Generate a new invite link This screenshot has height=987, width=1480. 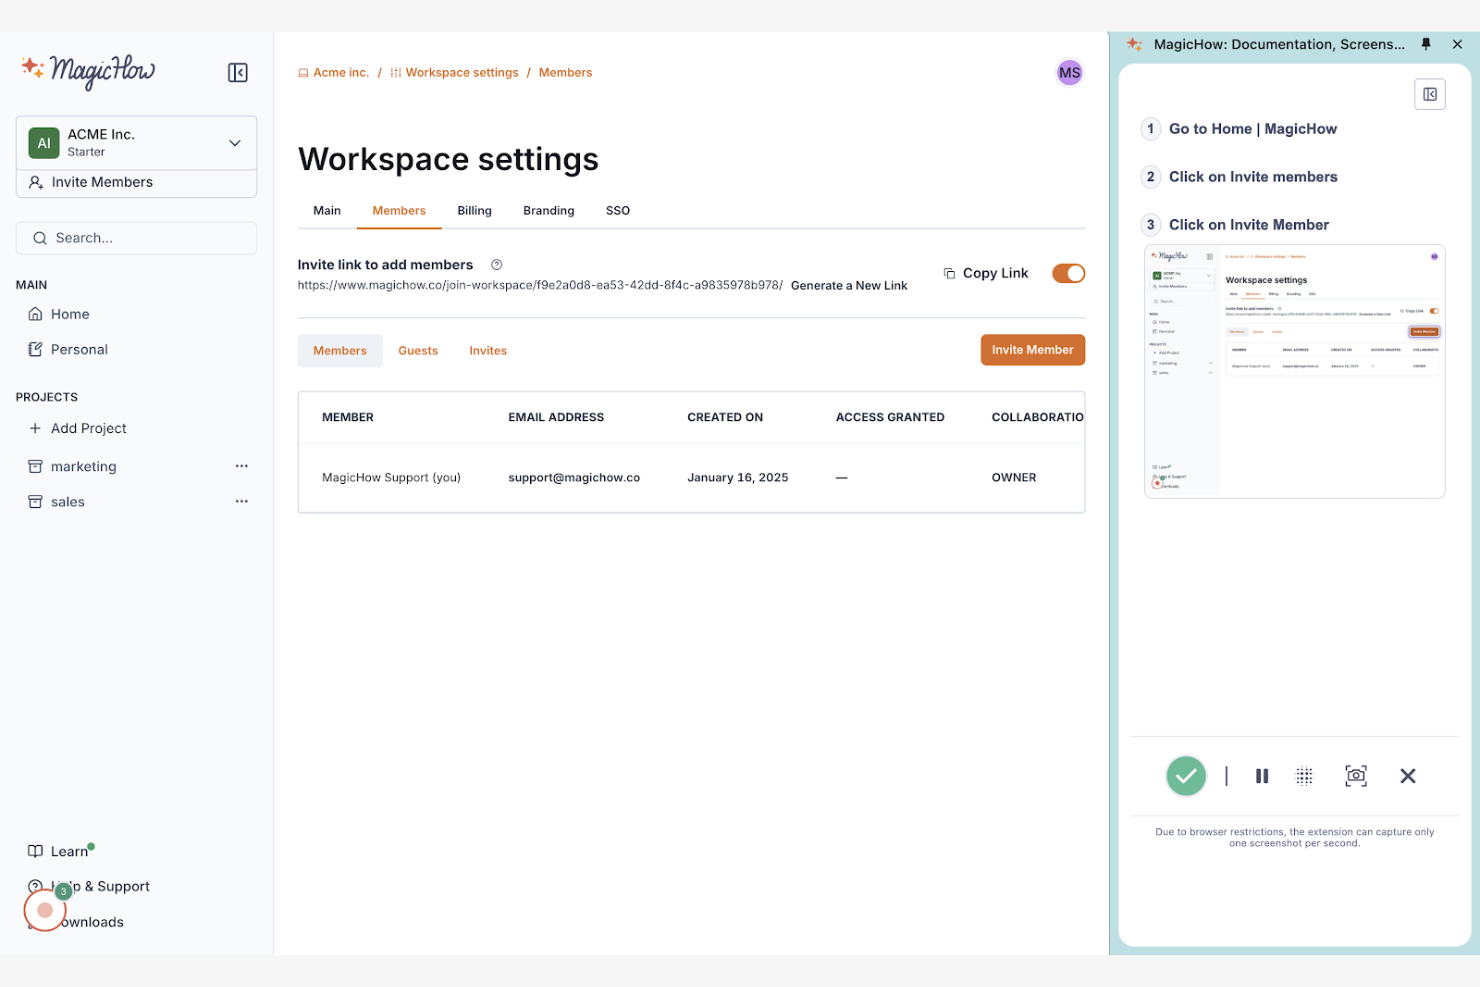pos(849,285)
